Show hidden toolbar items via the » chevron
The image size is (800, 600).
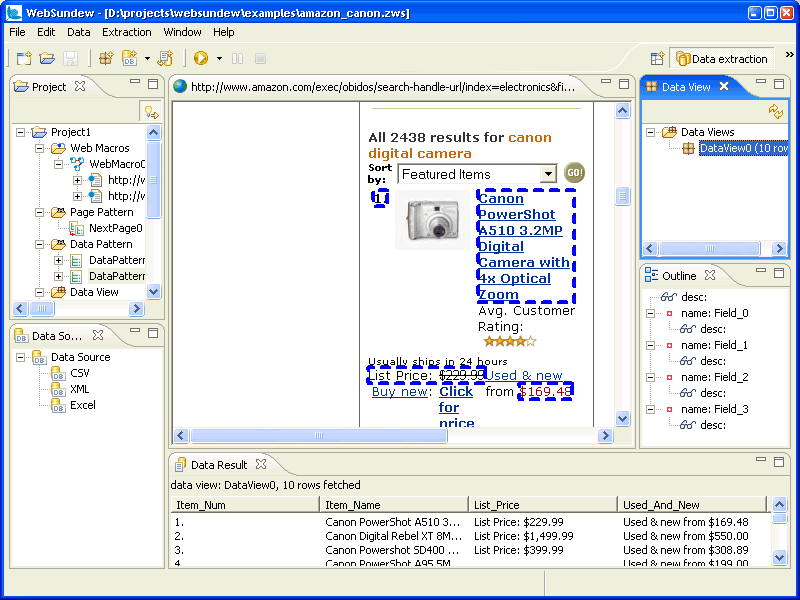click(789, 55)
